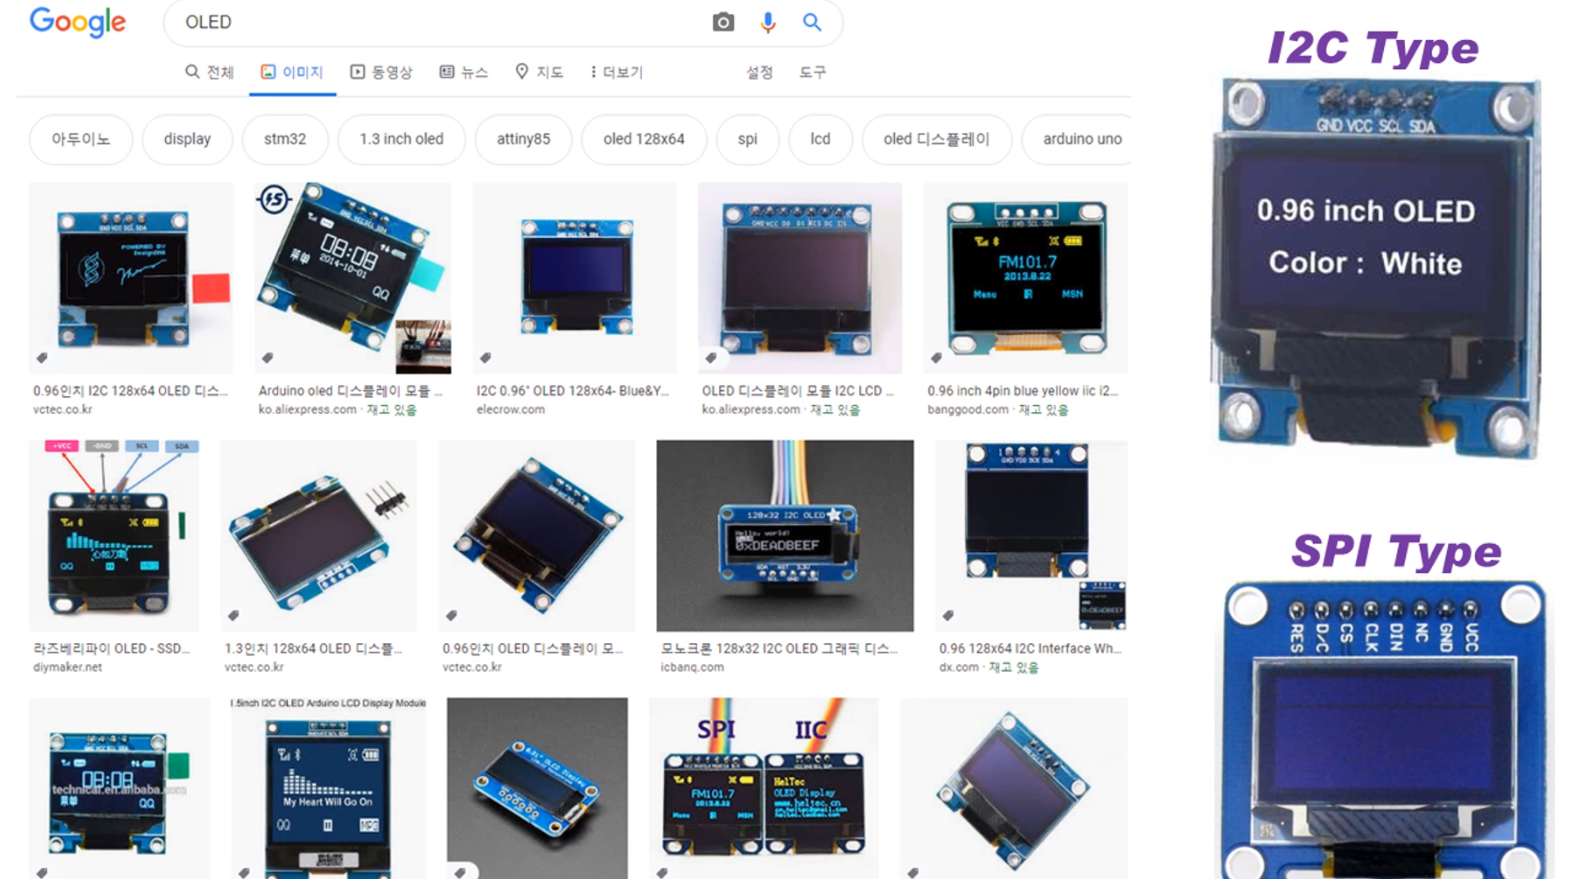Open the 08:08 clock OLED bottom-row thumbnail
This screenshot has height=879, width=1573.
click(x=120, y=788)
